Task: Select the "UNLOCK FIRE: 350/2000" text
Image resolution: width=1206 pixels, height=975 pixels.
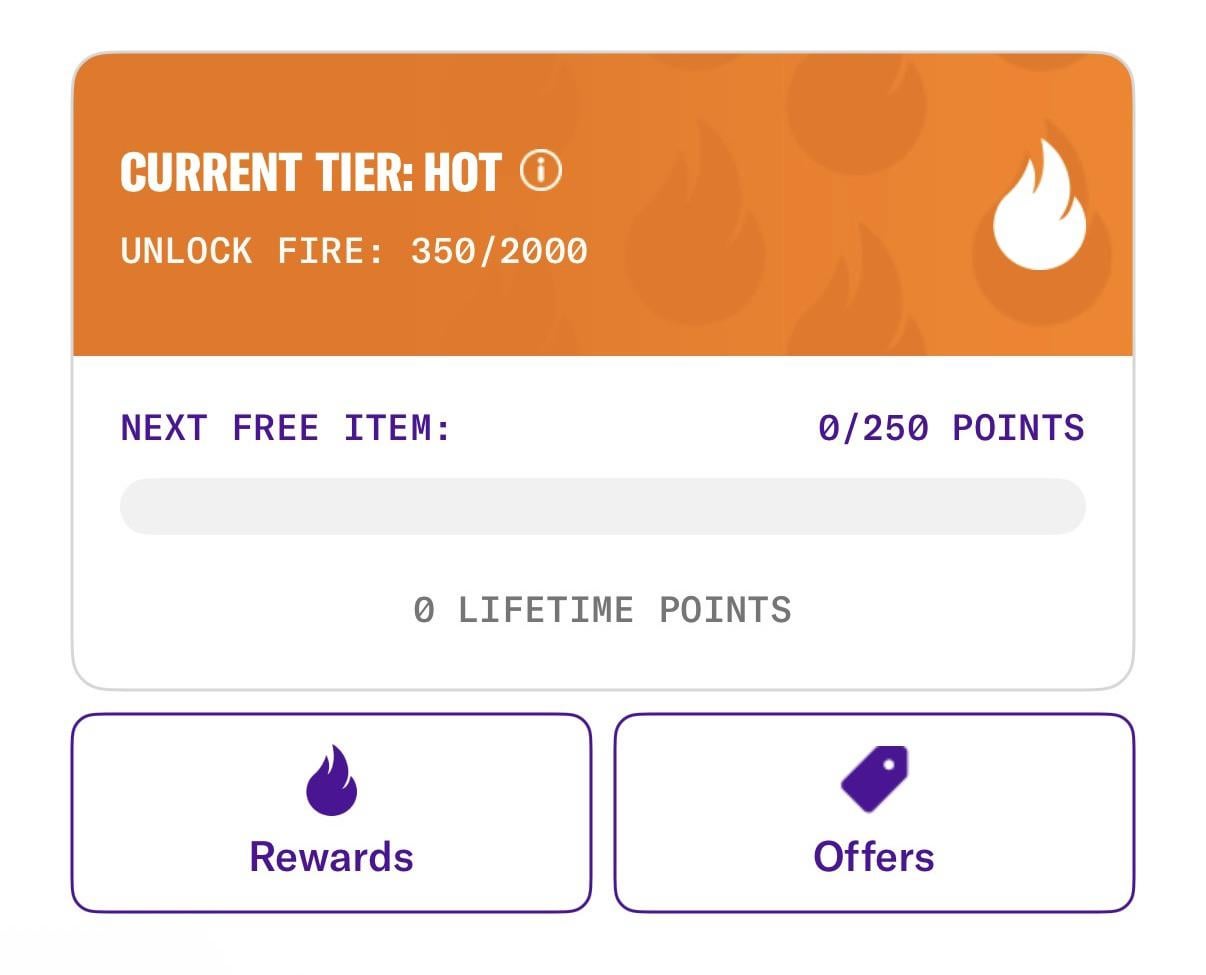Action: (x=353, y=250)
